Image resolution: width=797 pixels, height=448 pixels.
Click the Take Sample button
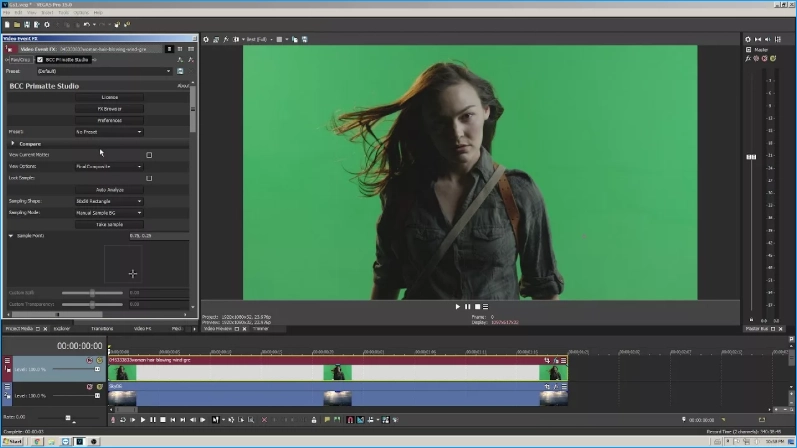coord(109,224)
